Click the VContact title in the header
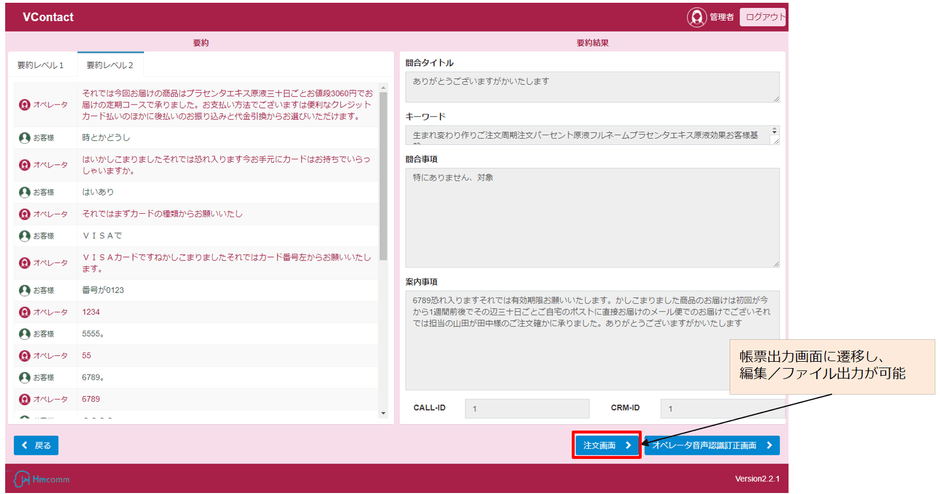Image resolution: width=940 pixels, height=494 pixels. [48, 17]
